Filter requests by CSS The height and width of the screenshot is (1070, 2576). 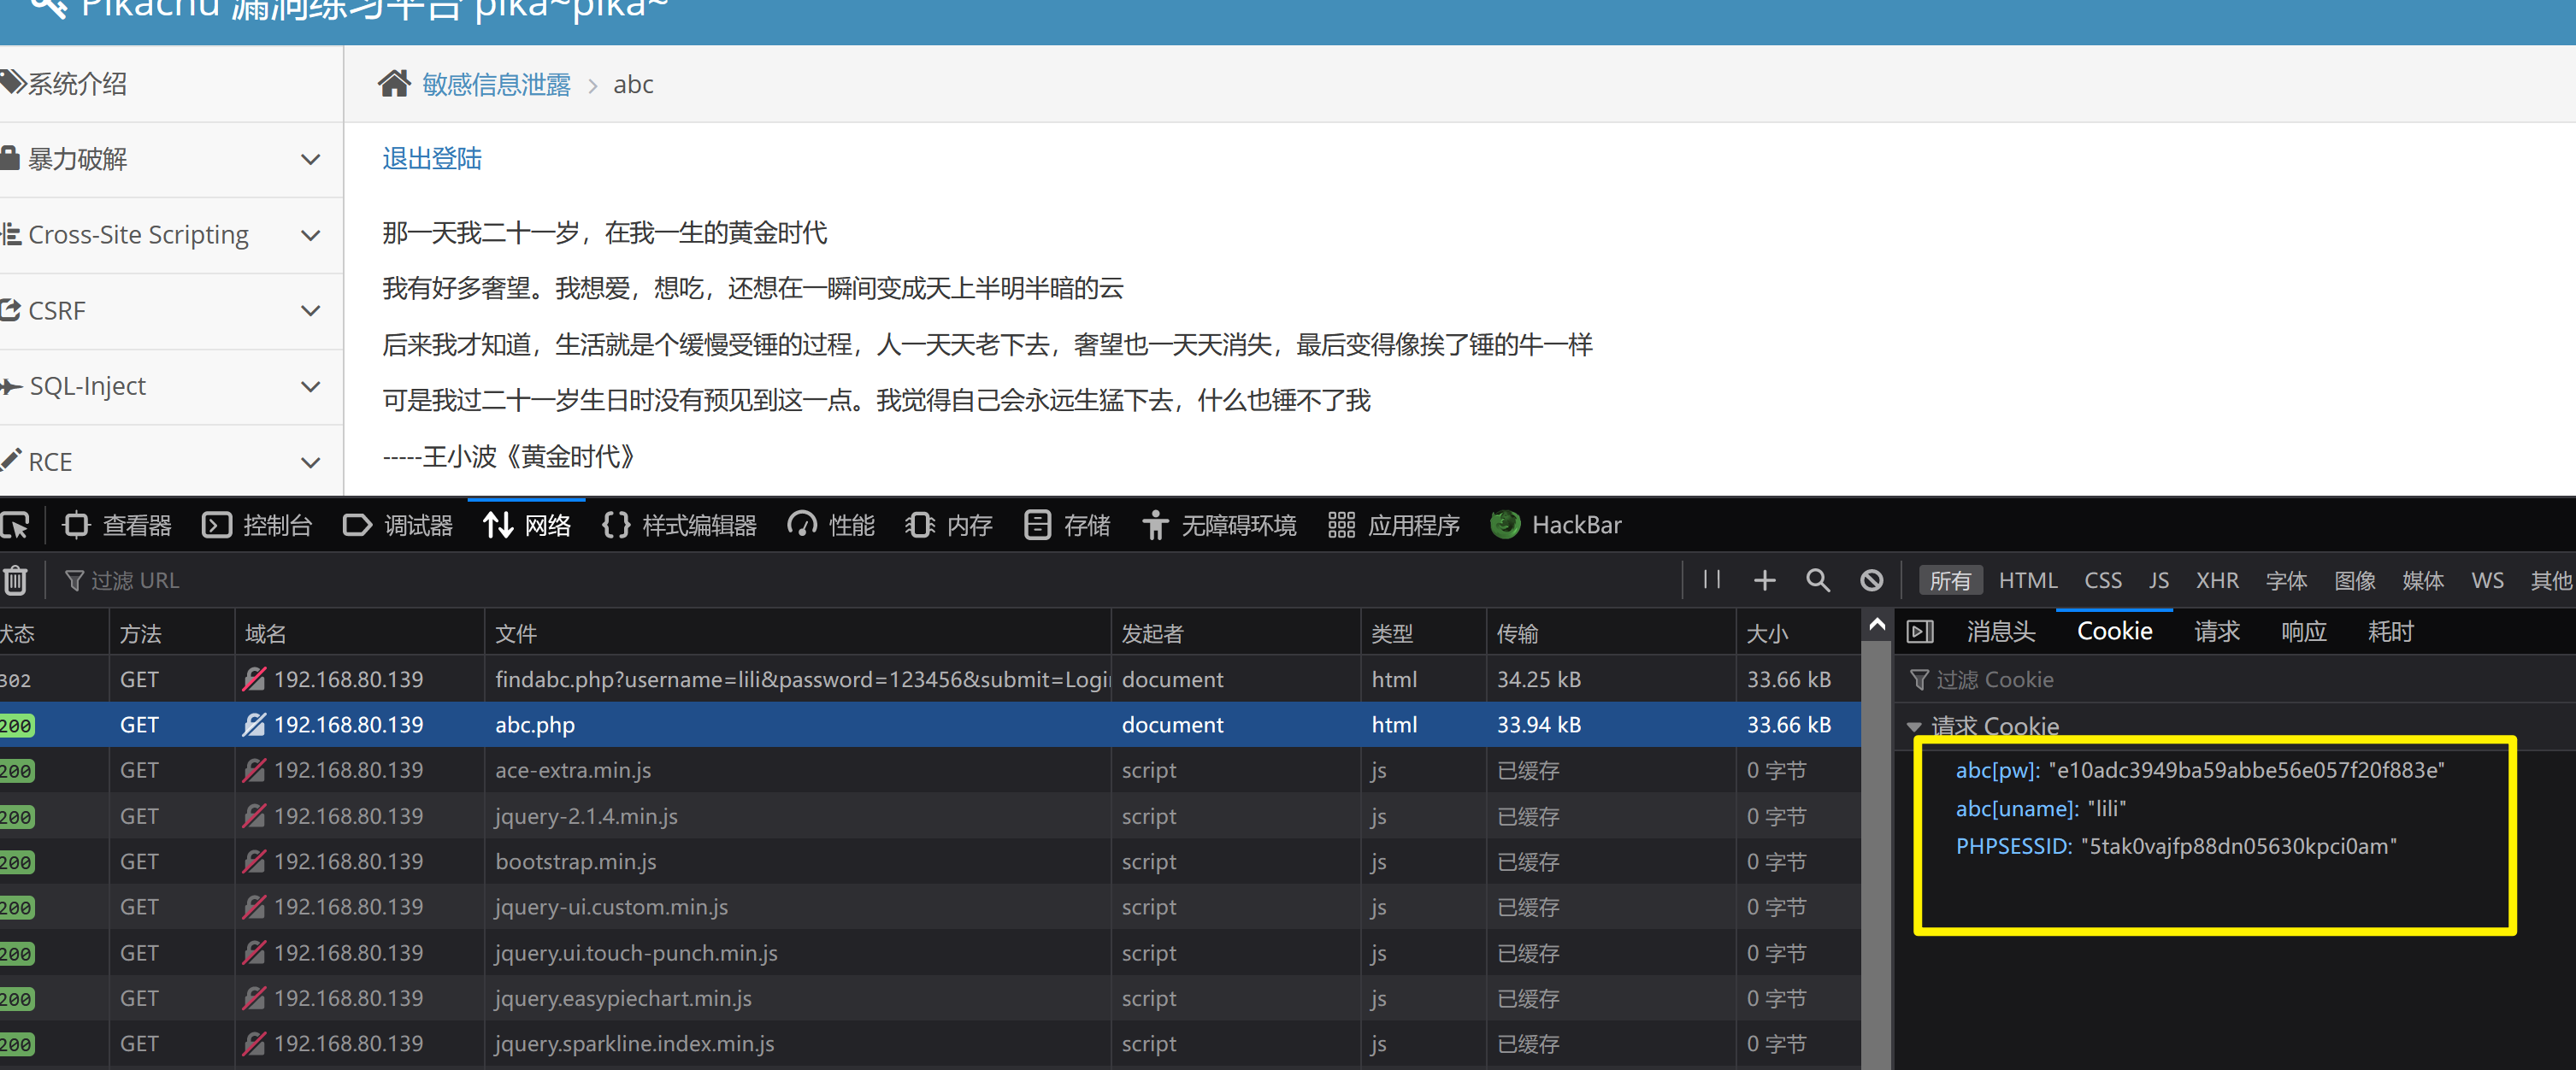[2103, 581]
